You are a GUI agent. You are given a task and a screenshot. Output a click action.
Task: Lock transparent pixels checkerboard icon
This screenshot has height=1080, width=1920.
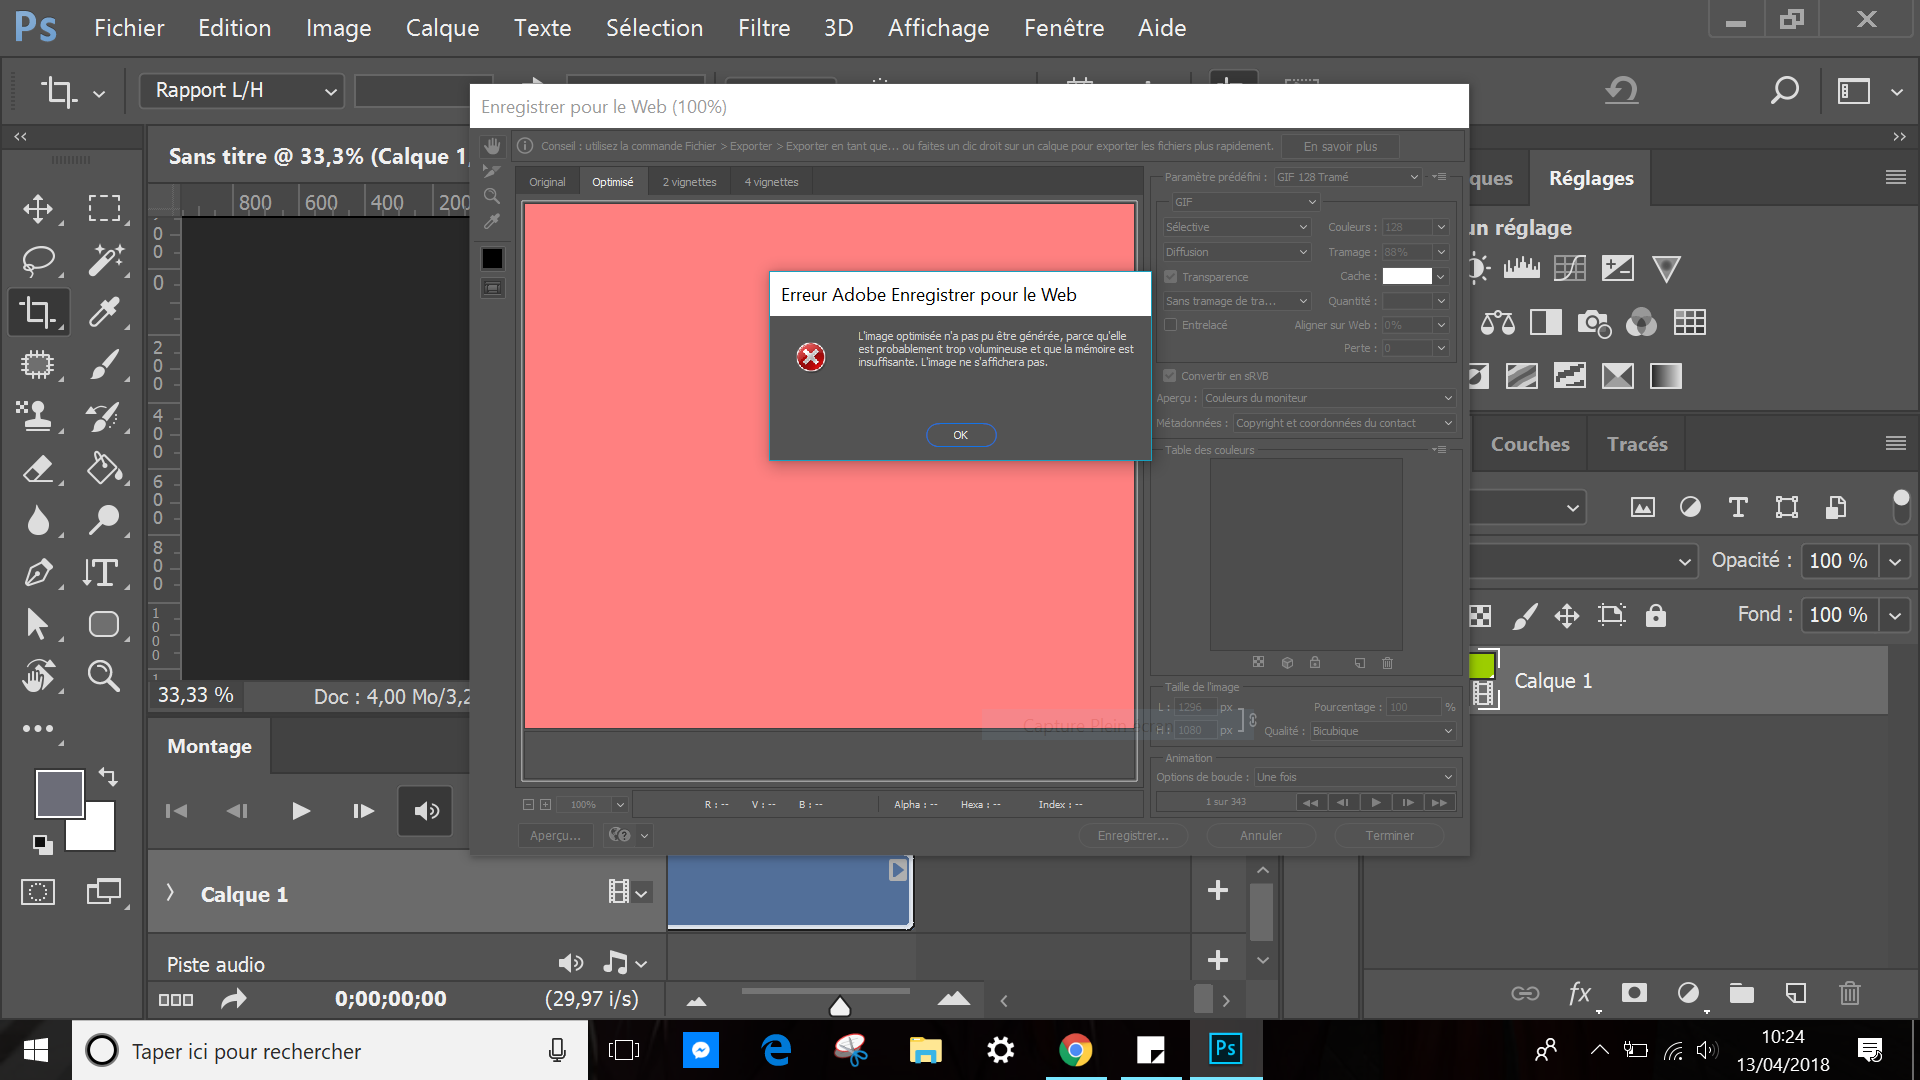1481,615
